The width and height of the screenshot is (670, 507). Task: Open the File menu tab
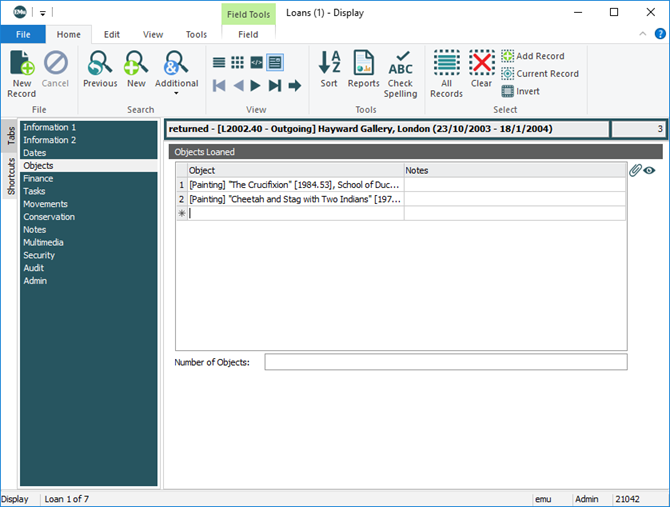pyautogui.click(x=23, y=34)
